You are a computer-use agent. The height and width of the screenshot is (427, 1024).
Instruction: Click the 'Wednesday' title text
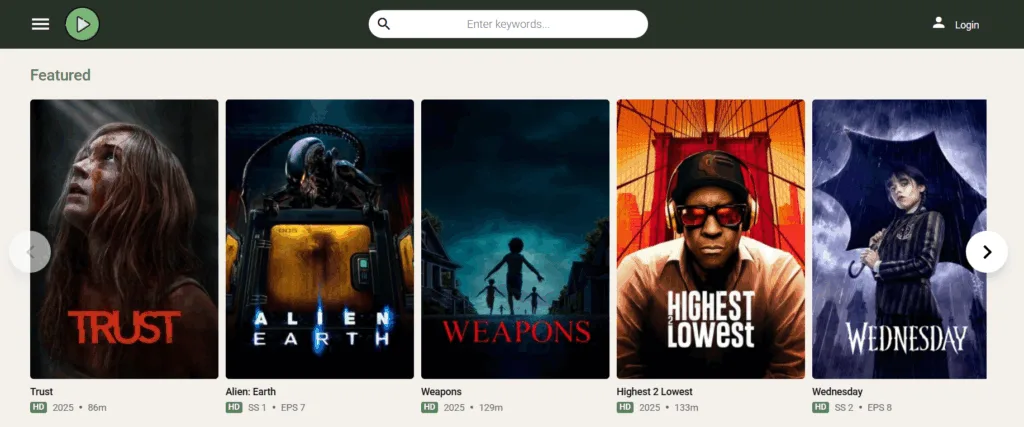(x=837, y=392)
